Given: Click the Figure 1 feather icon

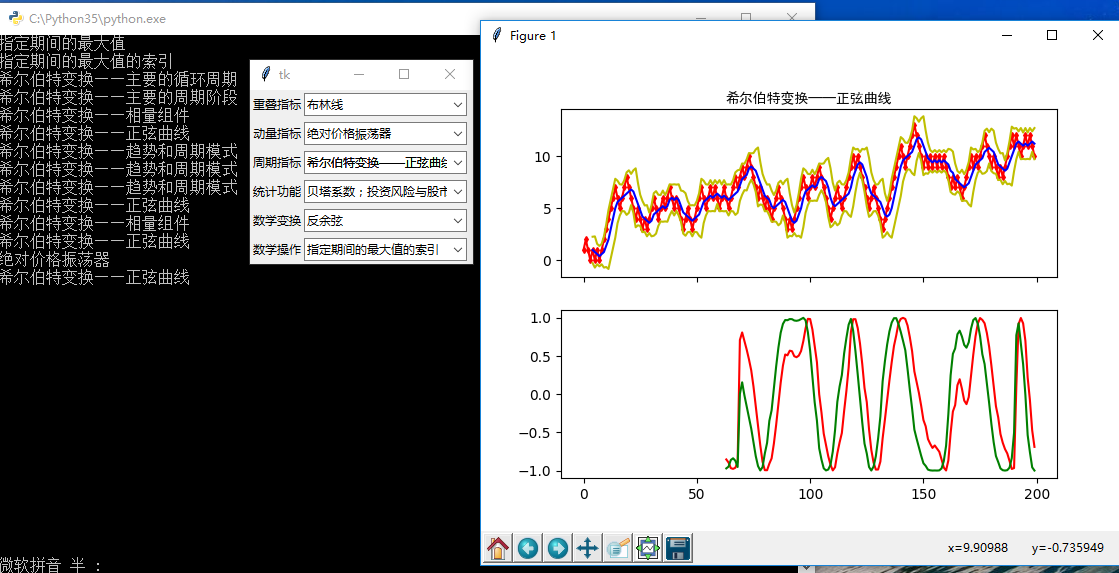Looking at the screenshot, I should pos(497,36).
